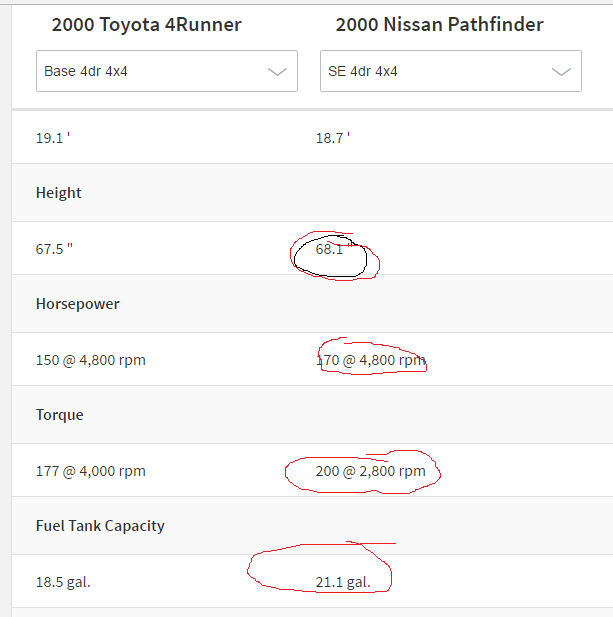This screenshot has width=613, height=617.
Task: Click the Torque row label
Action: 59,415
